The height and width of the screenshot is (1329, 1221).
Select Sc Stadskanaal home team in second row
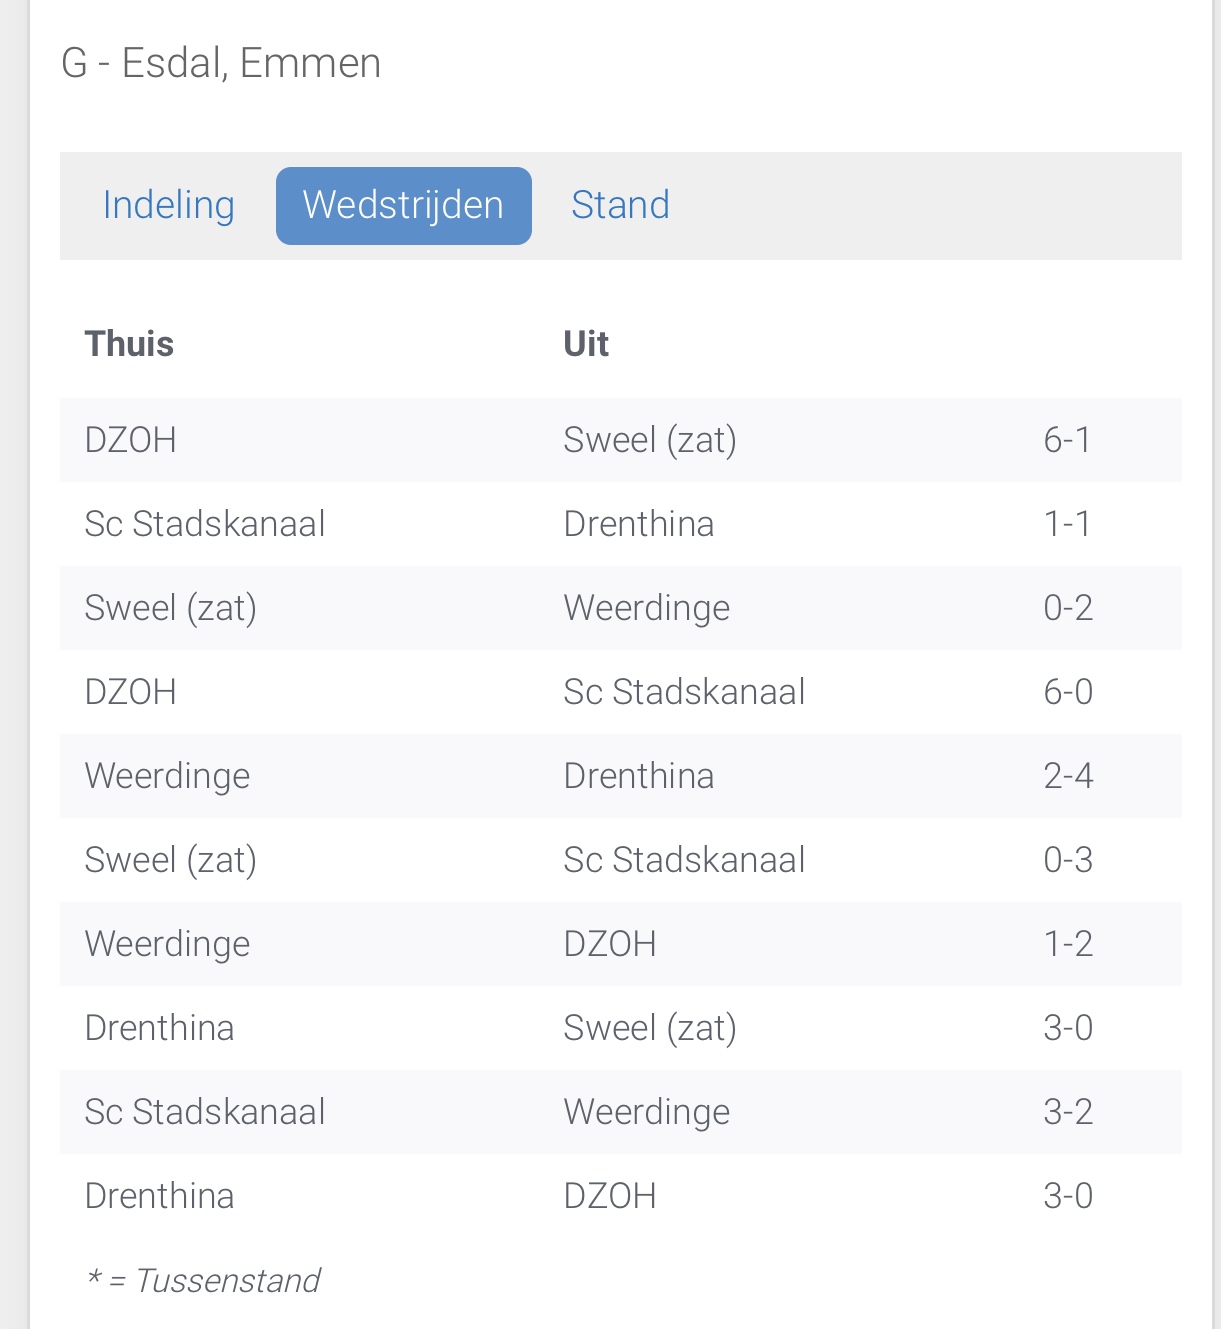pyautogui.click(x=205, y=524)
